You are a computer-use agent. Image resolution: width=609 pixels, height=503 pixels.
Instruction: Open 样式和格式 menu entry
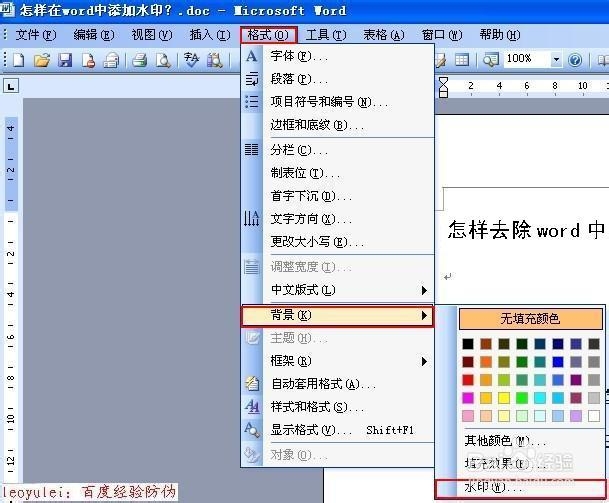(x=337, y=407)
